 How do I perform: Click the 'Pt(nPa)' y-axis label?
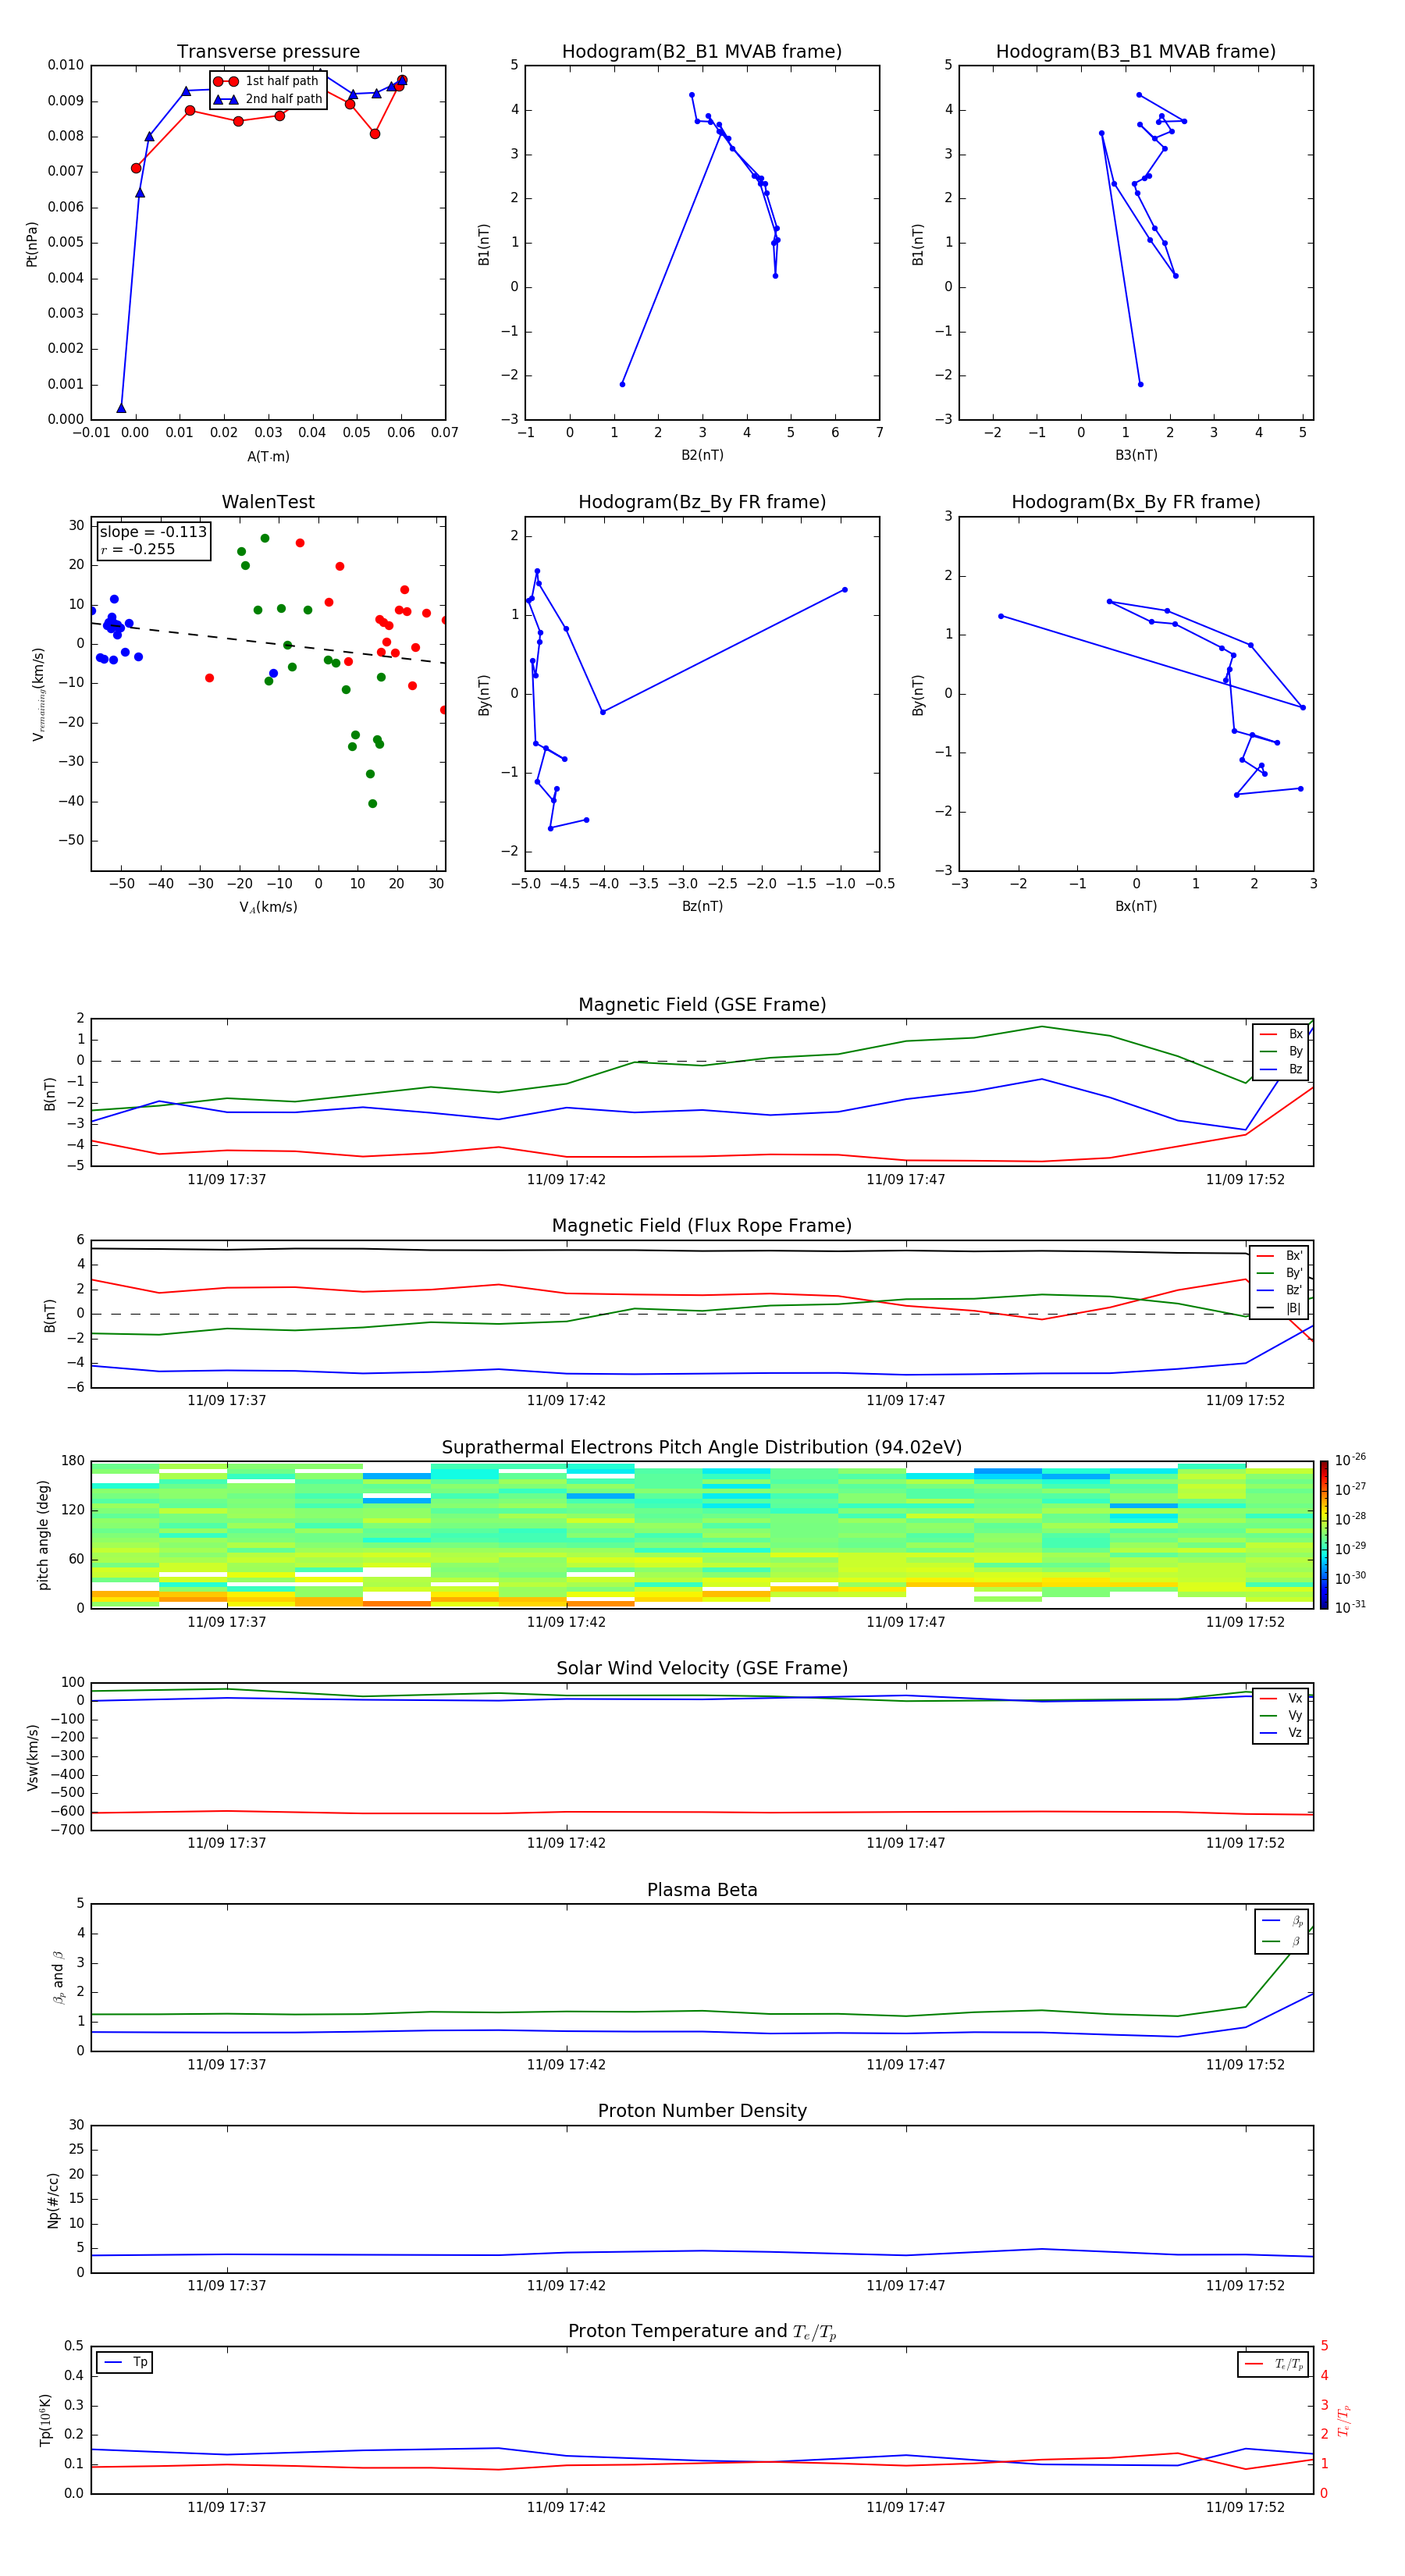point(32,243)
